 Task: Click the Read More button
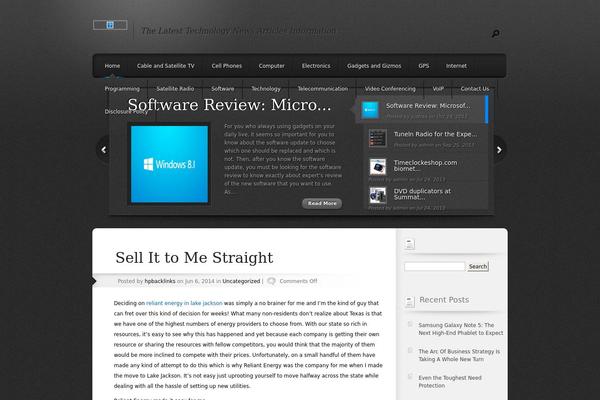[x=322, y=203]
